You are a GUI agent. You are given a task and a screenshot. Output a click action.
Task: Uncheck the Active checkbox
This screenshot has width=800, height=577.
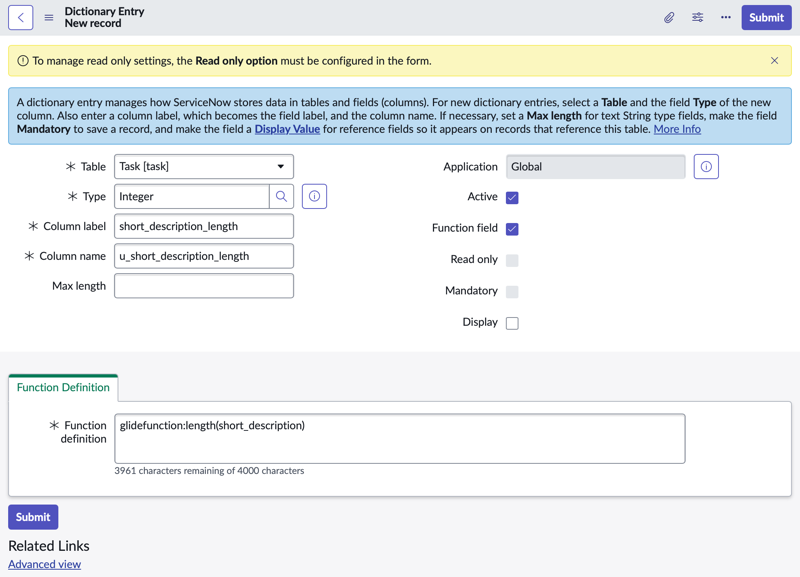pyautogui.click(x=512, y=197)
